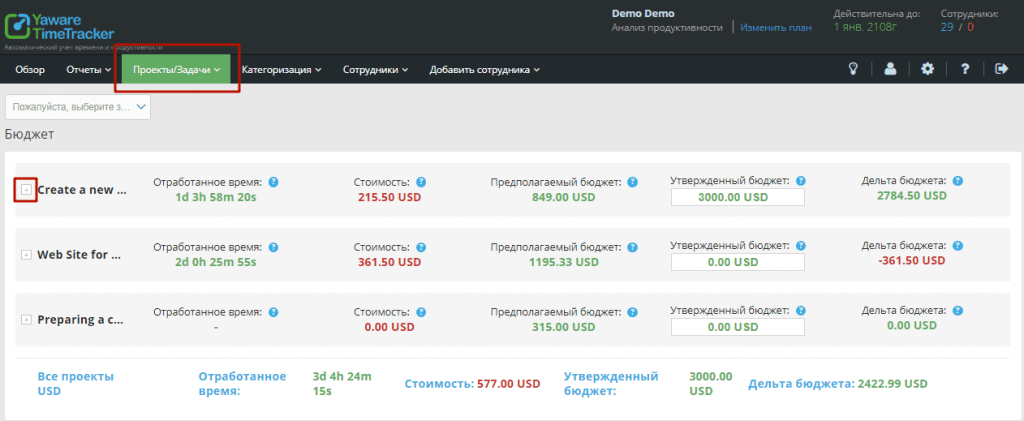
Task: Click Yaware TimeTracker logo
Action: (x=60, y=24)
